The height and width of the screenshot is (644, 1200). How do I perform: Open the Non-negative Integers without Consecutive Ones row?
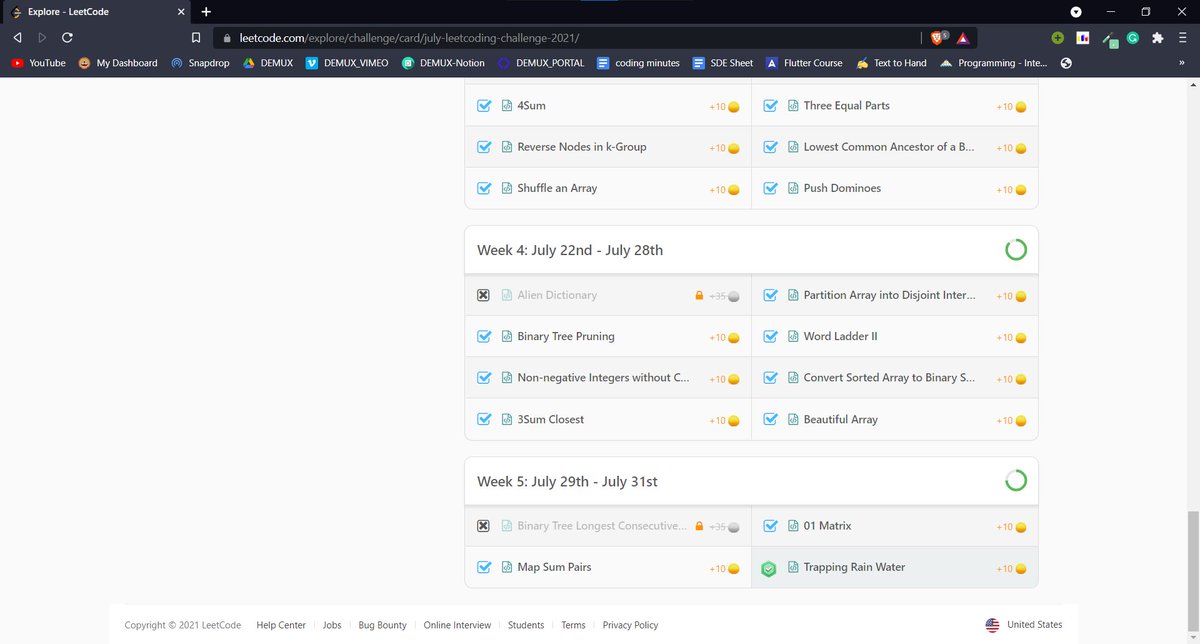608,378
